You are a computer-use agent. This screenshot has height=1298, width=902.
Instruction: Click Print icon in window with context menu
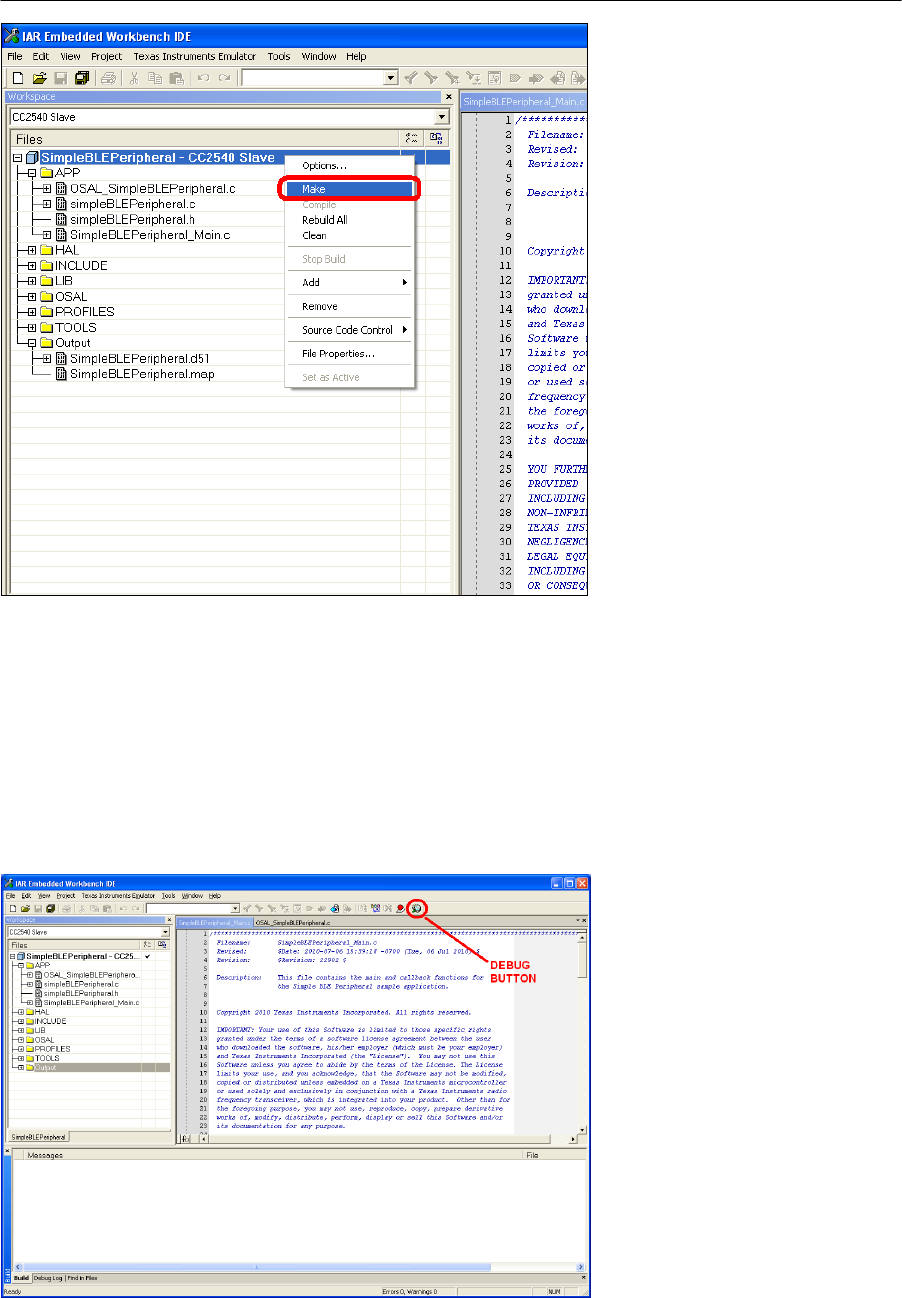point(108,77)
